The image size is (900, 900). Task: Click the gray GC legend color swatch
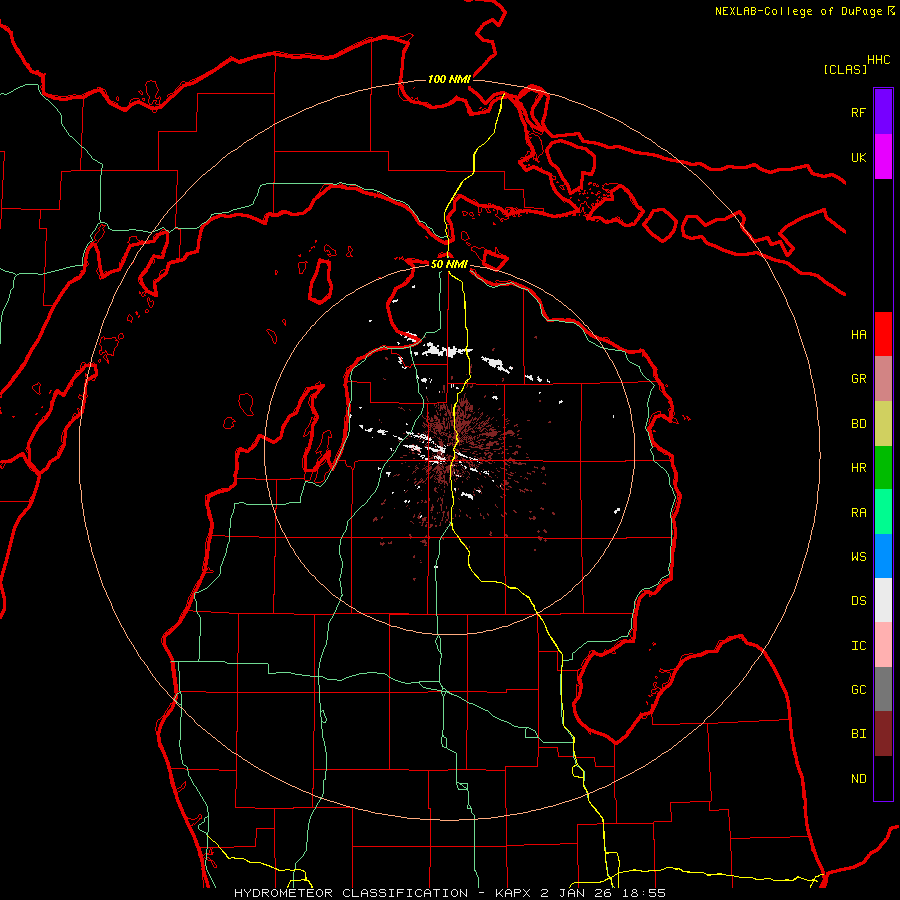pyautogui.click(x=883, y=689)
